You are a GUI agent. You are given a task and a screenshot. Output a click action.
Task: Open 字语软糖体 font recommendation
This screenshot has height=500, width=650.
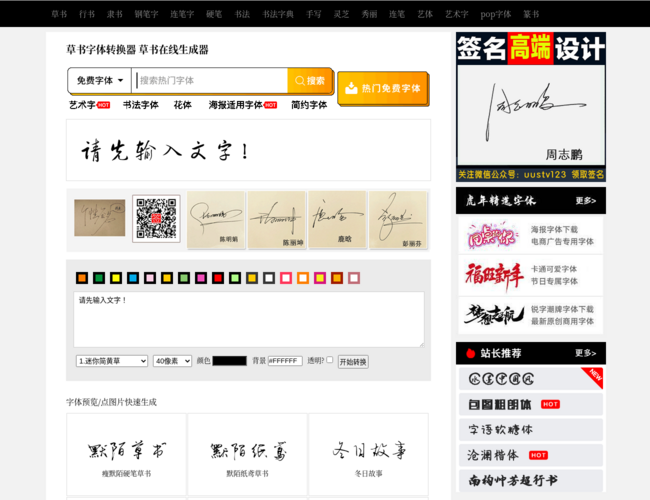[531, 430]
